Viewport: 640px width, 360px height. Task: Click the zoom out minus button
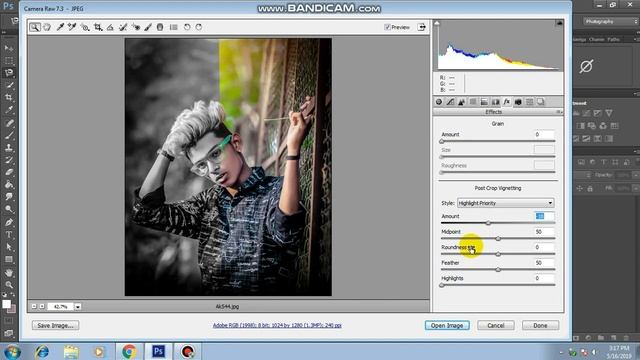[34, 306]
